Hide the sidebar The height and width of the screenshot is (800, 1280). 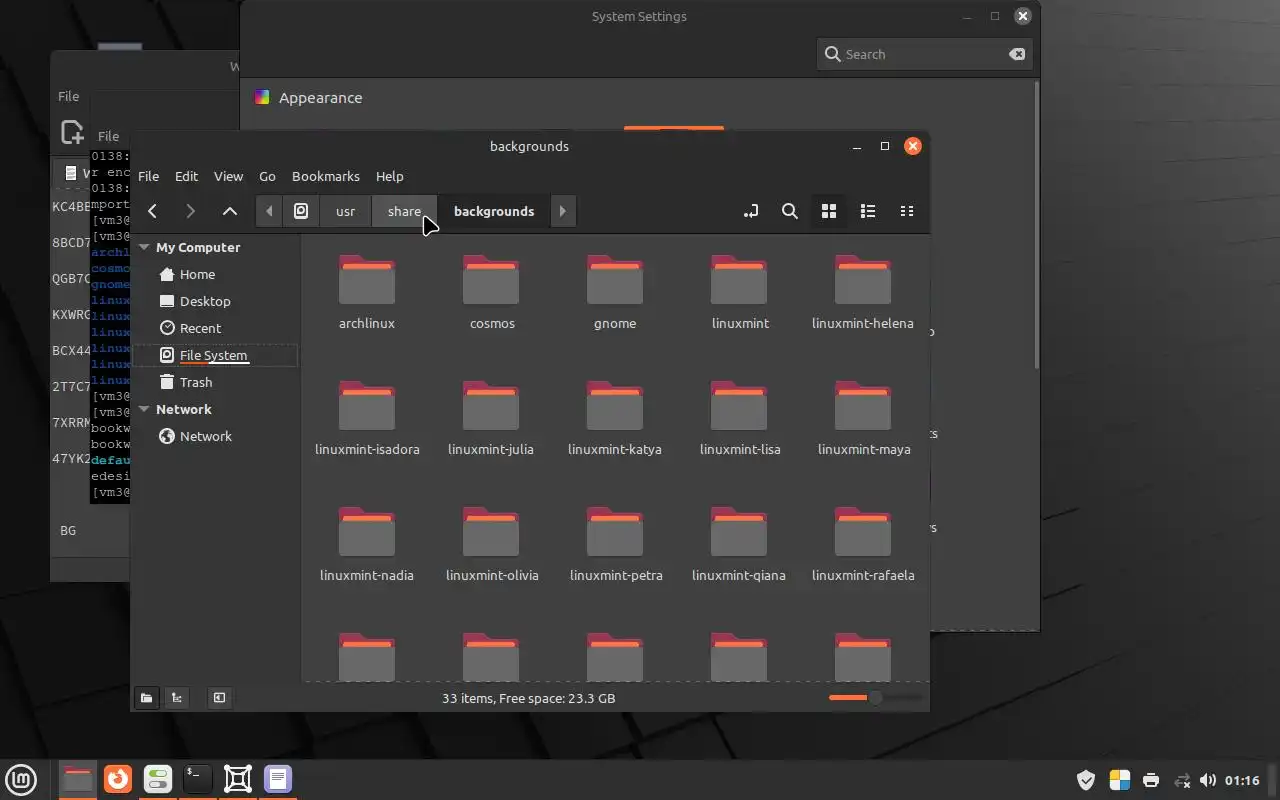pyautogui.click(x=219, y=698)
